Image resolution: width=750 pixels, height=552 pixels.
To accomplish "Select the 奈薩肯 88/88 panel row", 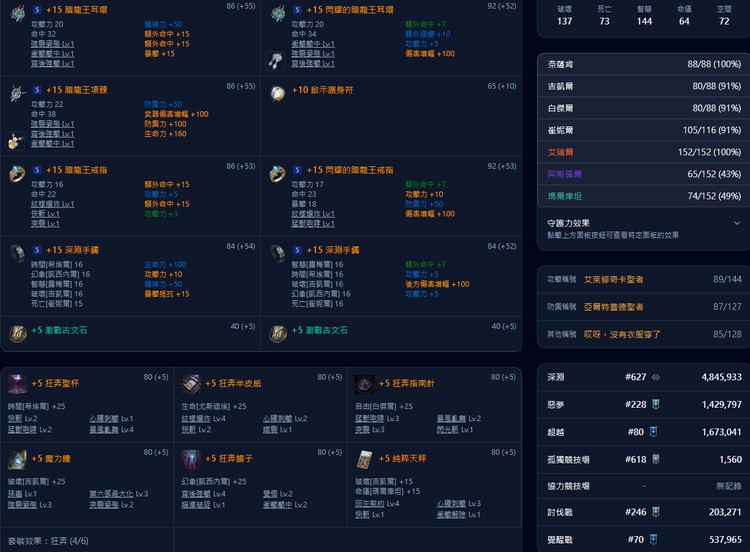I will [644, 64].
